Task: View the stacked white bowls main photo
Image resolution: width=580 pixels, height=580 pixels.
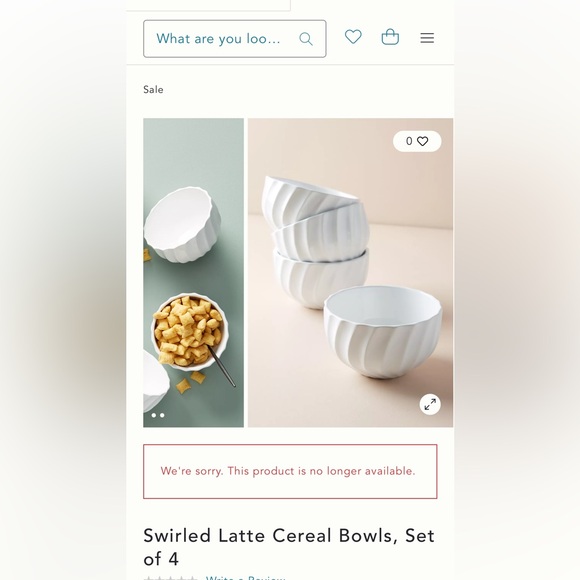Action: pos(350,273)
